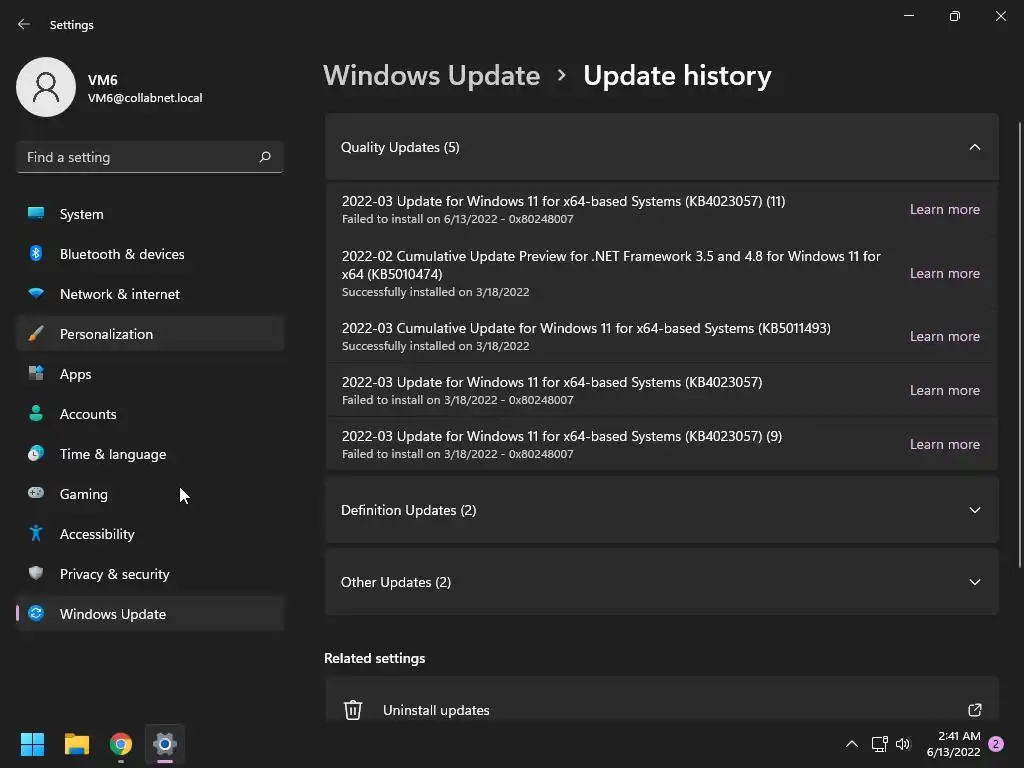Viewport: 1024px width, 768px height.
Task: Learn more about KB5011493 cumulative update
Action: 944,336
